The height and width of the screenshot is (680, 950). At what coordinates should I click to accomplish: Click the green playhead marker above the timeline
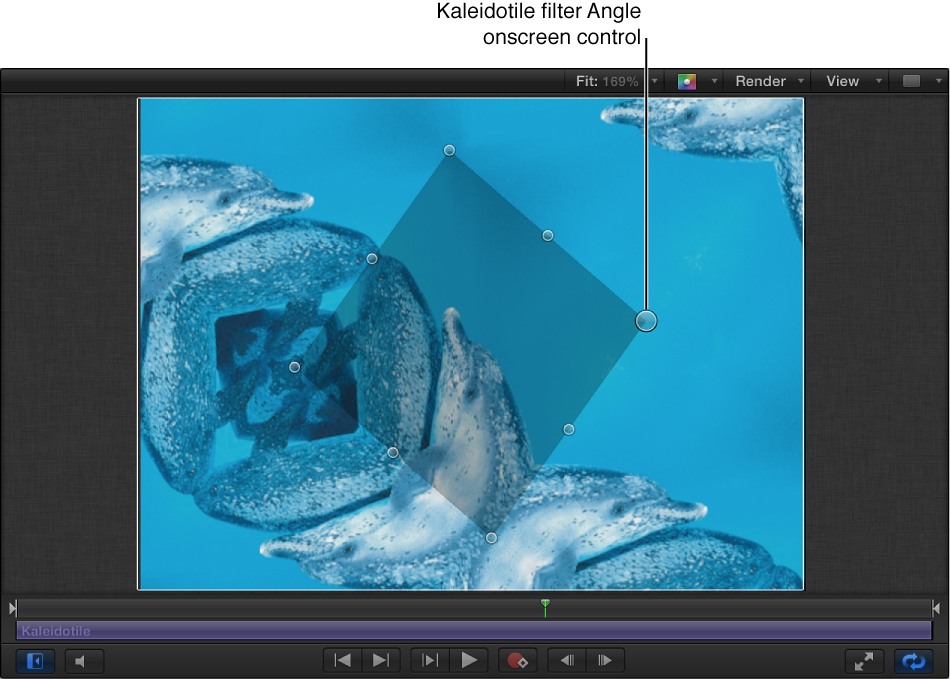pos(545,607)
